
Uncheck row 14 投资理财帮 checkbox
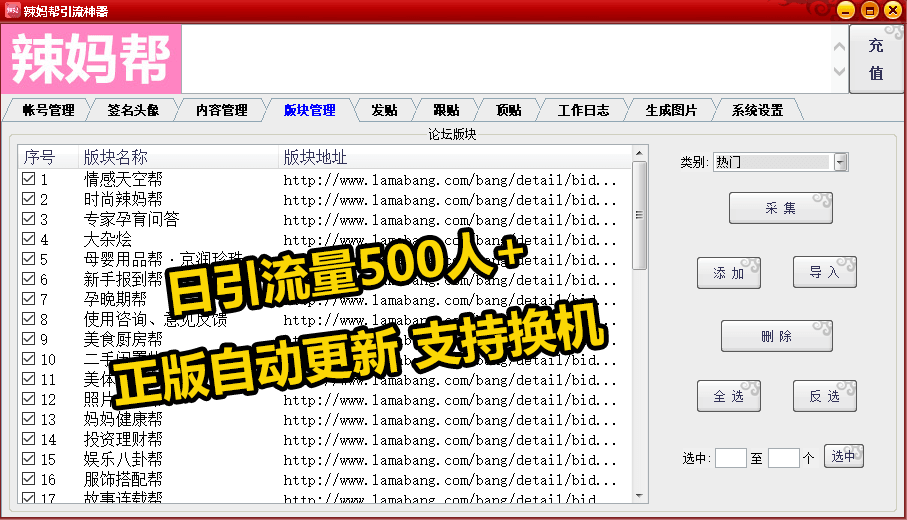pyautogui.click(x=28, y=438)
